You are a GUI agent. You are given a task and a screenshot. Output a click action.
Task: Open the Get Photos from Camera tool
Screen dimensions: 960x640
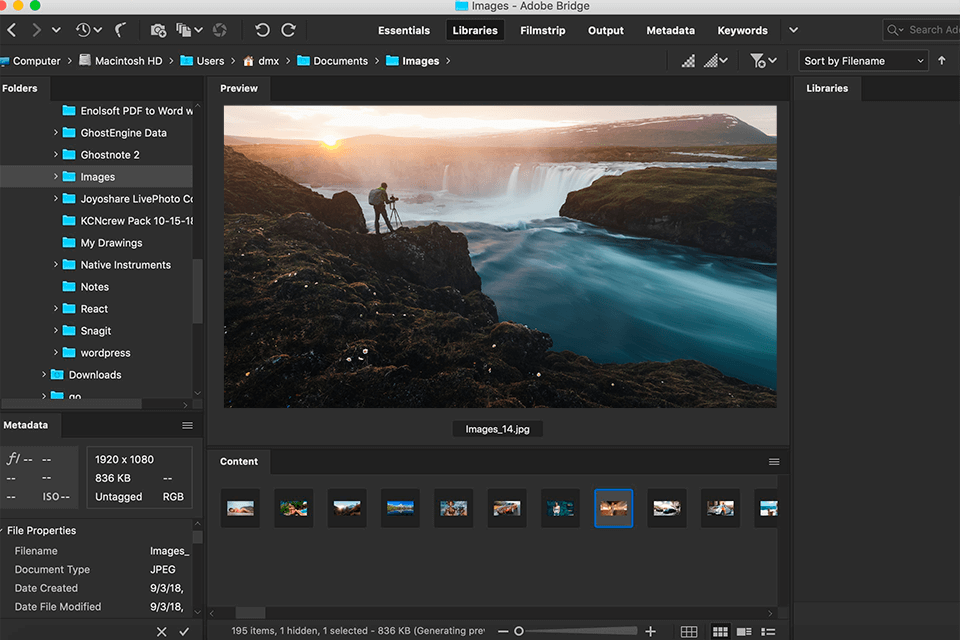[x=157, y=31]
